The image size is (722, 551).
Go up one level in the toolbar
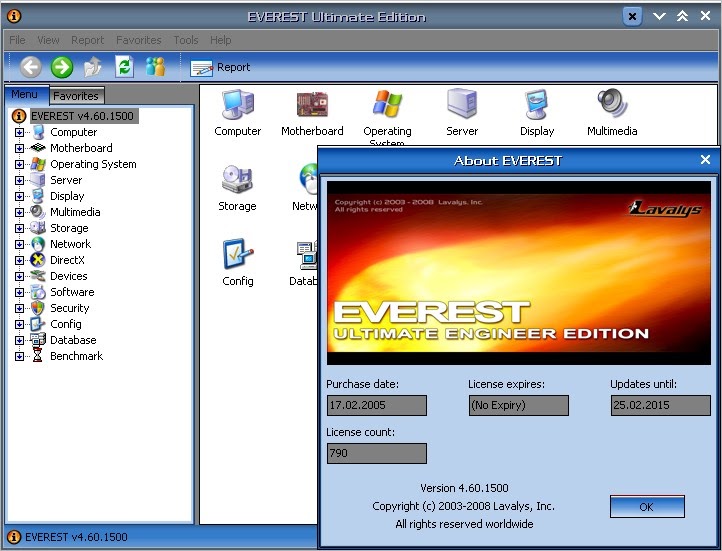coord(93,67)
